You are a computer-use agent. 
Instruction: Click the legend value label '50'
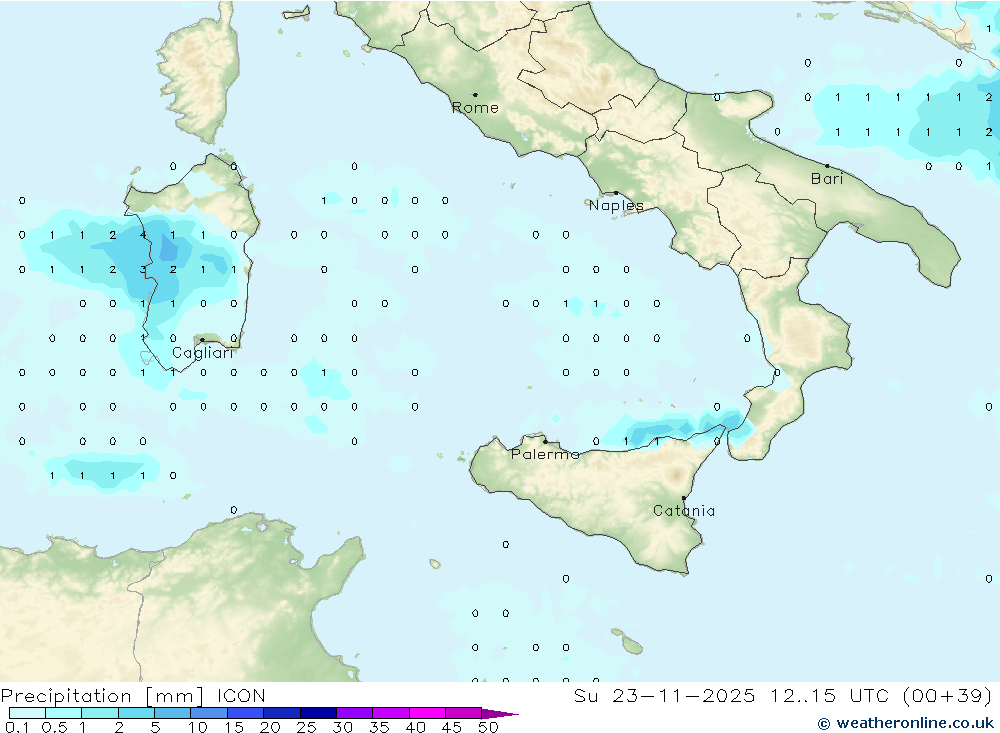[488, 727]
